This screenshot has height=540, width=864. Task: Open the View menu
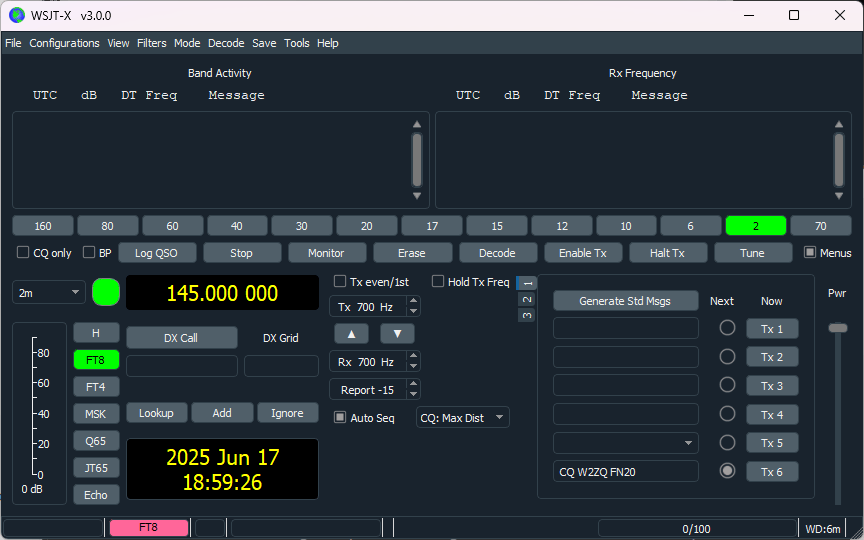point(118,43)
